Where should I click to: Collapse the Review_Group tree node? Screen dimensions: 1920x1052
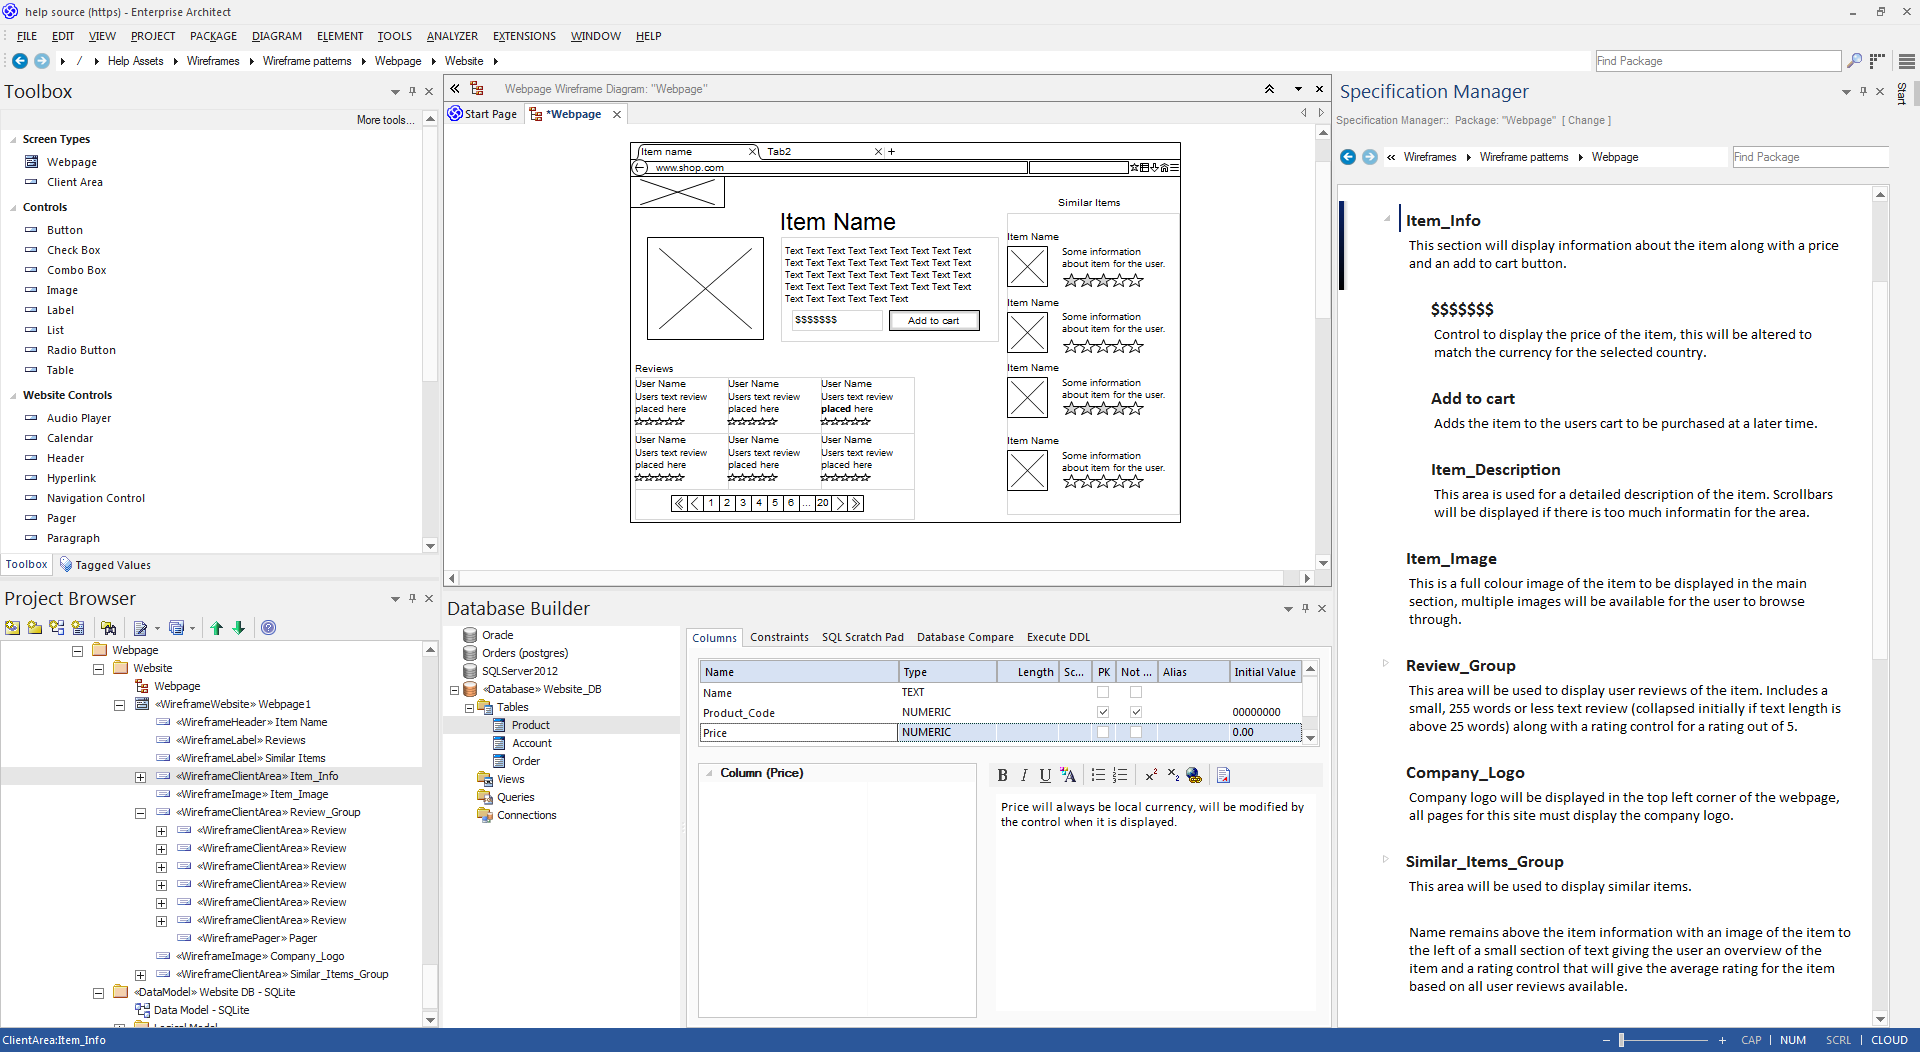click(x=140, y=813)
